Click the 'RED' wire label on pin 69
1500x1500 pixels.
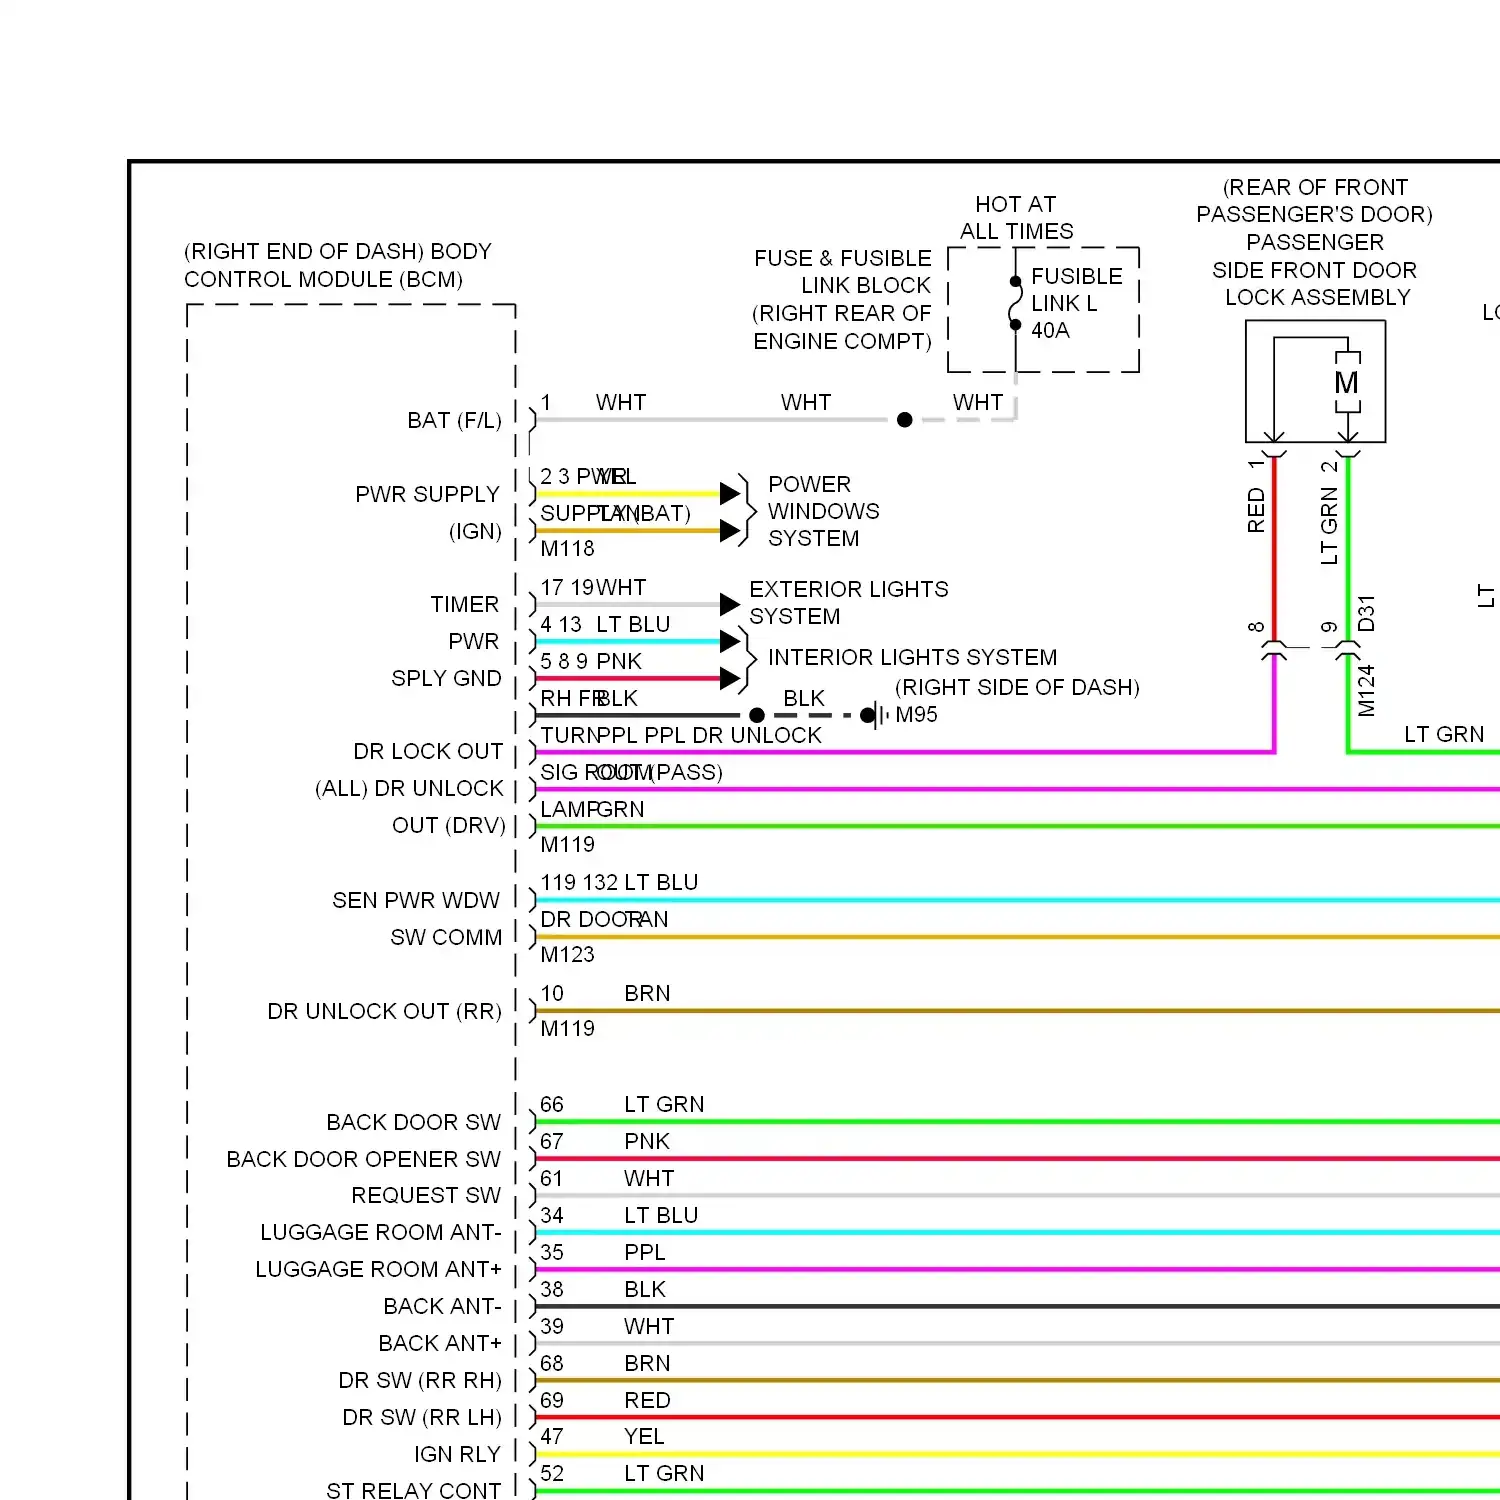[x=647, y=1400]
